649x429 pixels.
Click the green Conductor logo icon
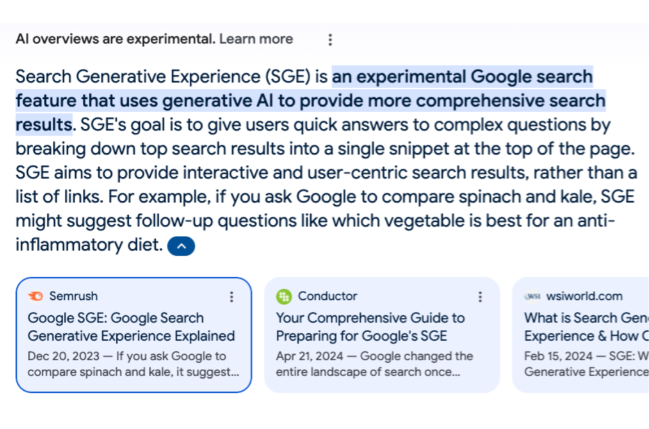284,296
